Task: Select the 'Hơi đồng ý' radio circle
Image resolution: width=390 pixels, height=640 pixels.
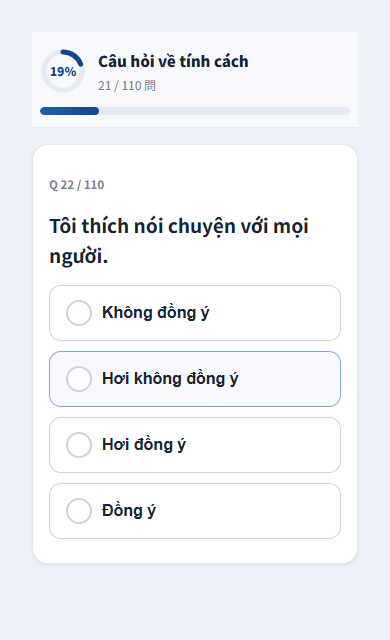Action: tap(79, 445)
